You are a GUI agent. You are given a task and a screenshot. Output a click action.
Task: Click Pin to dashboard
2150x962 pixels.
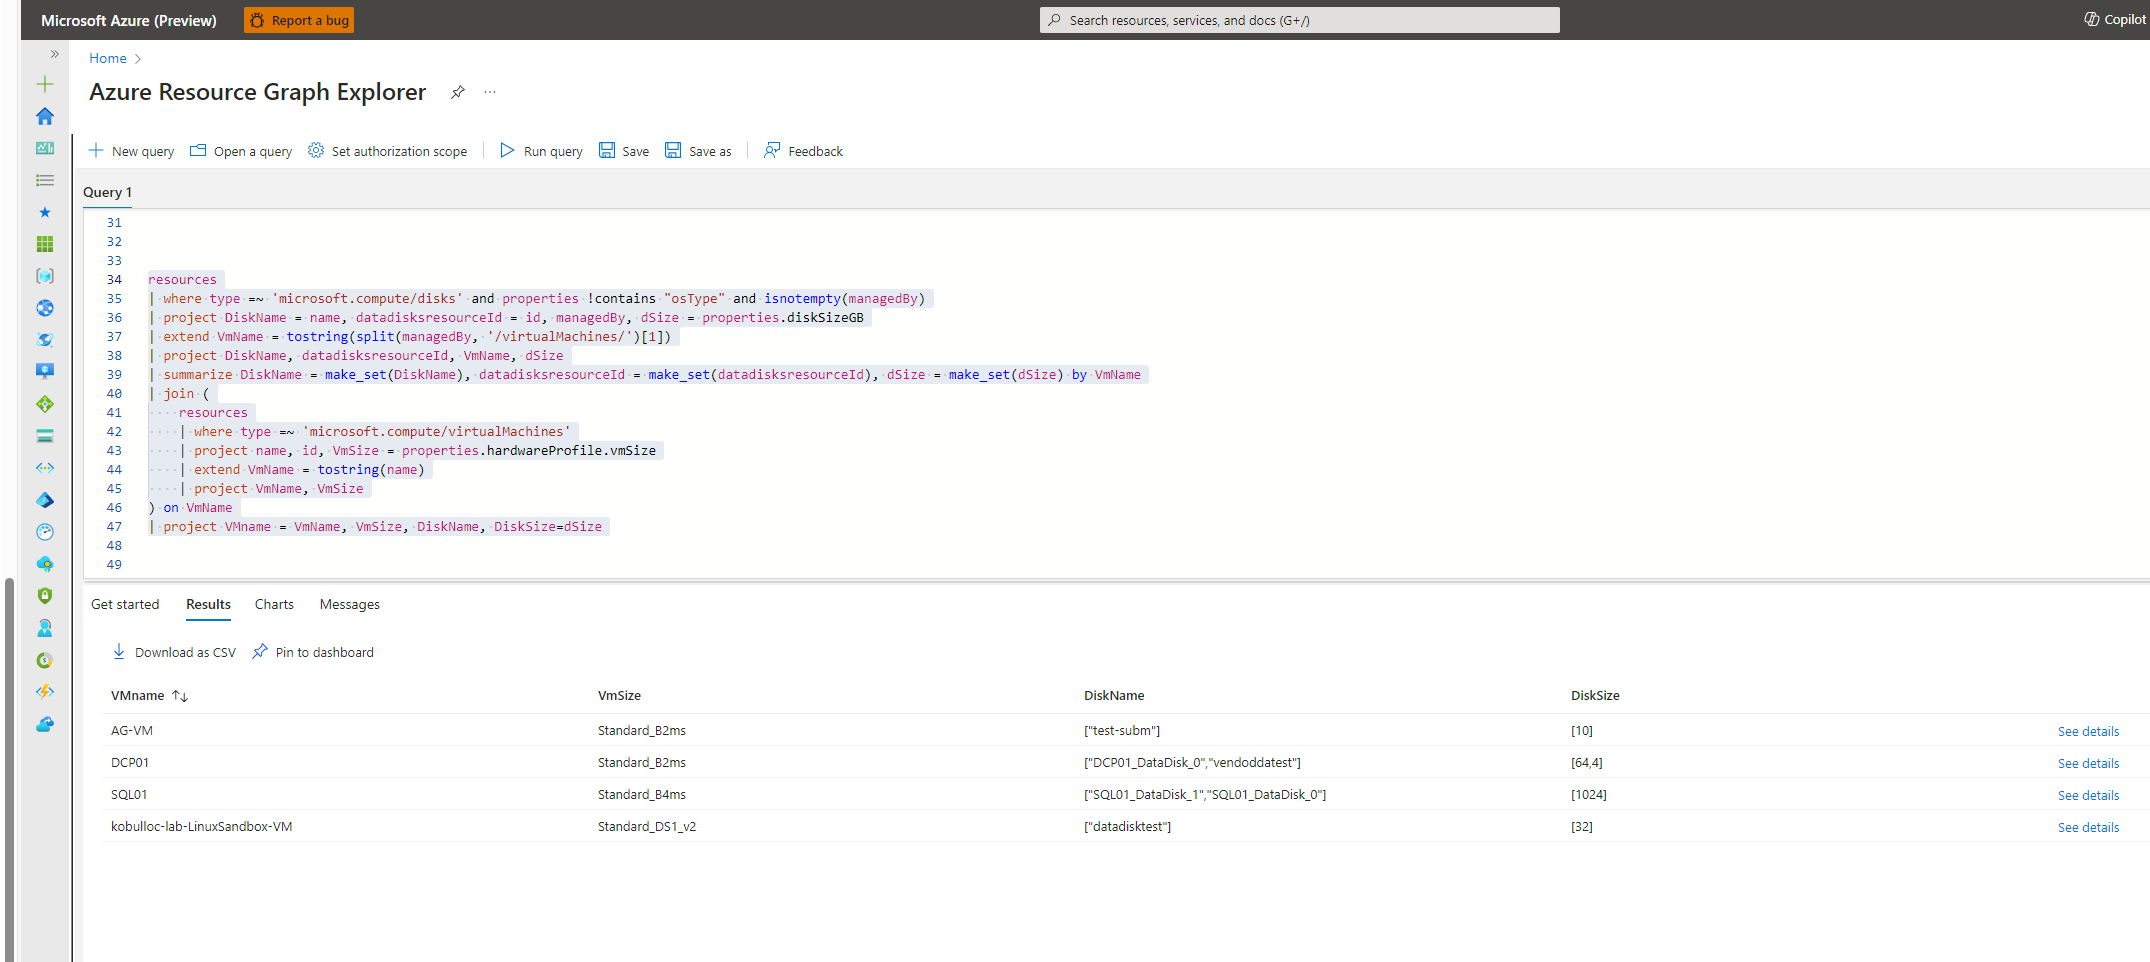pos(313,652)
